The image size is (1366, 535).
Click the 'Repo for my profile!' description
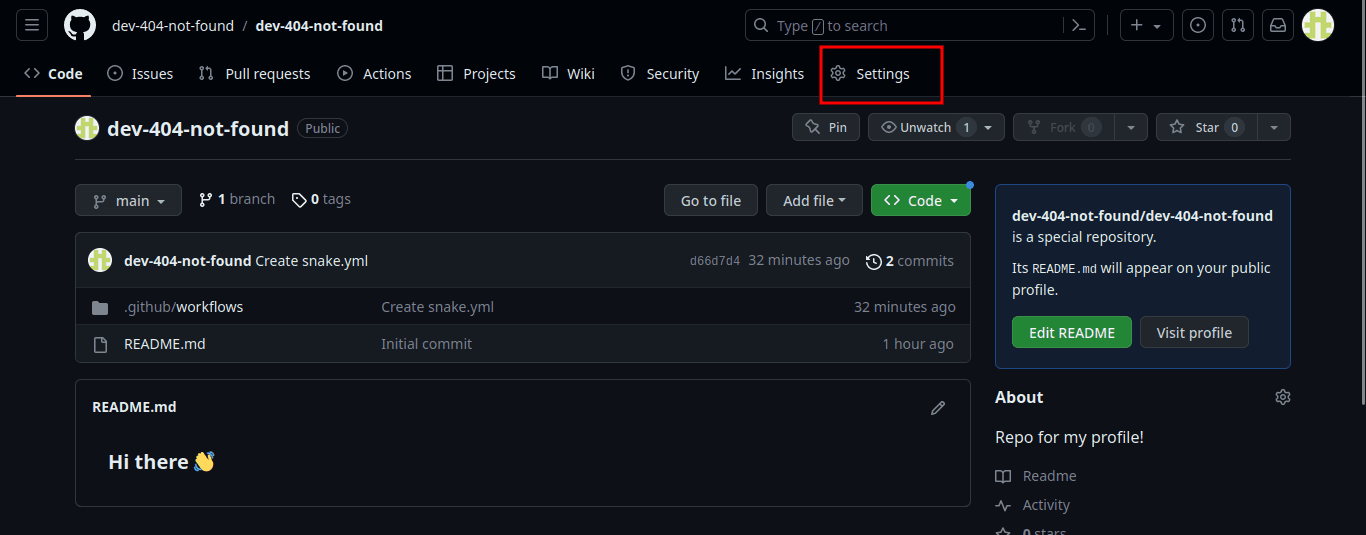pyautogui.click(x=1069, y=437)
